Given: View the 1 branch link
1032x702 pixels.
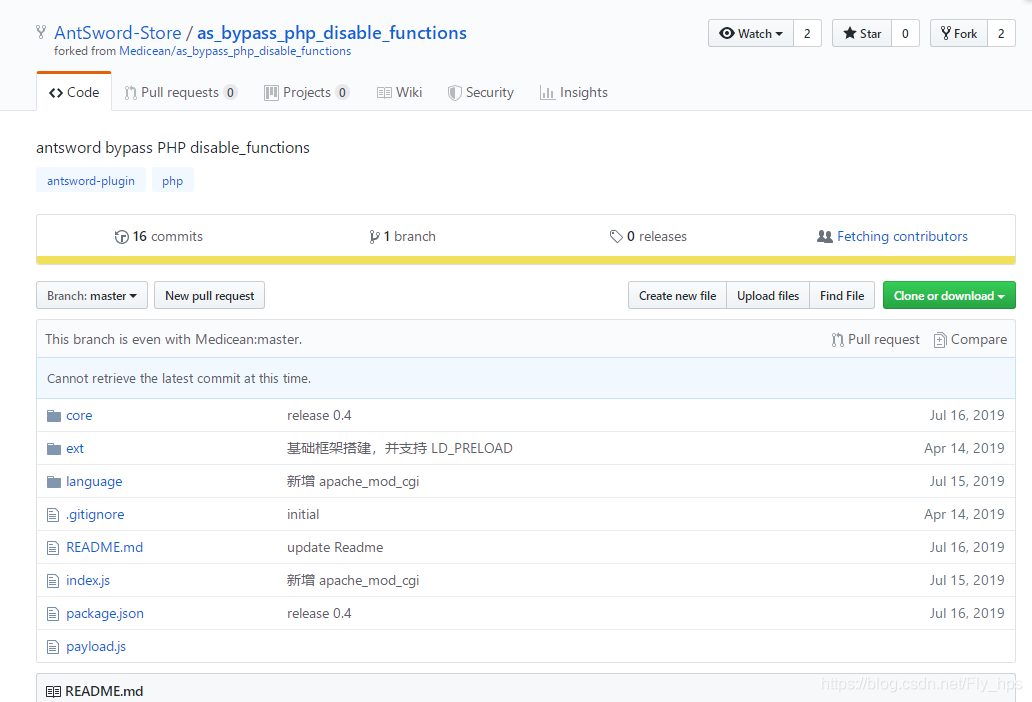Looking at the screenshot, I should (x=403, y=237).
